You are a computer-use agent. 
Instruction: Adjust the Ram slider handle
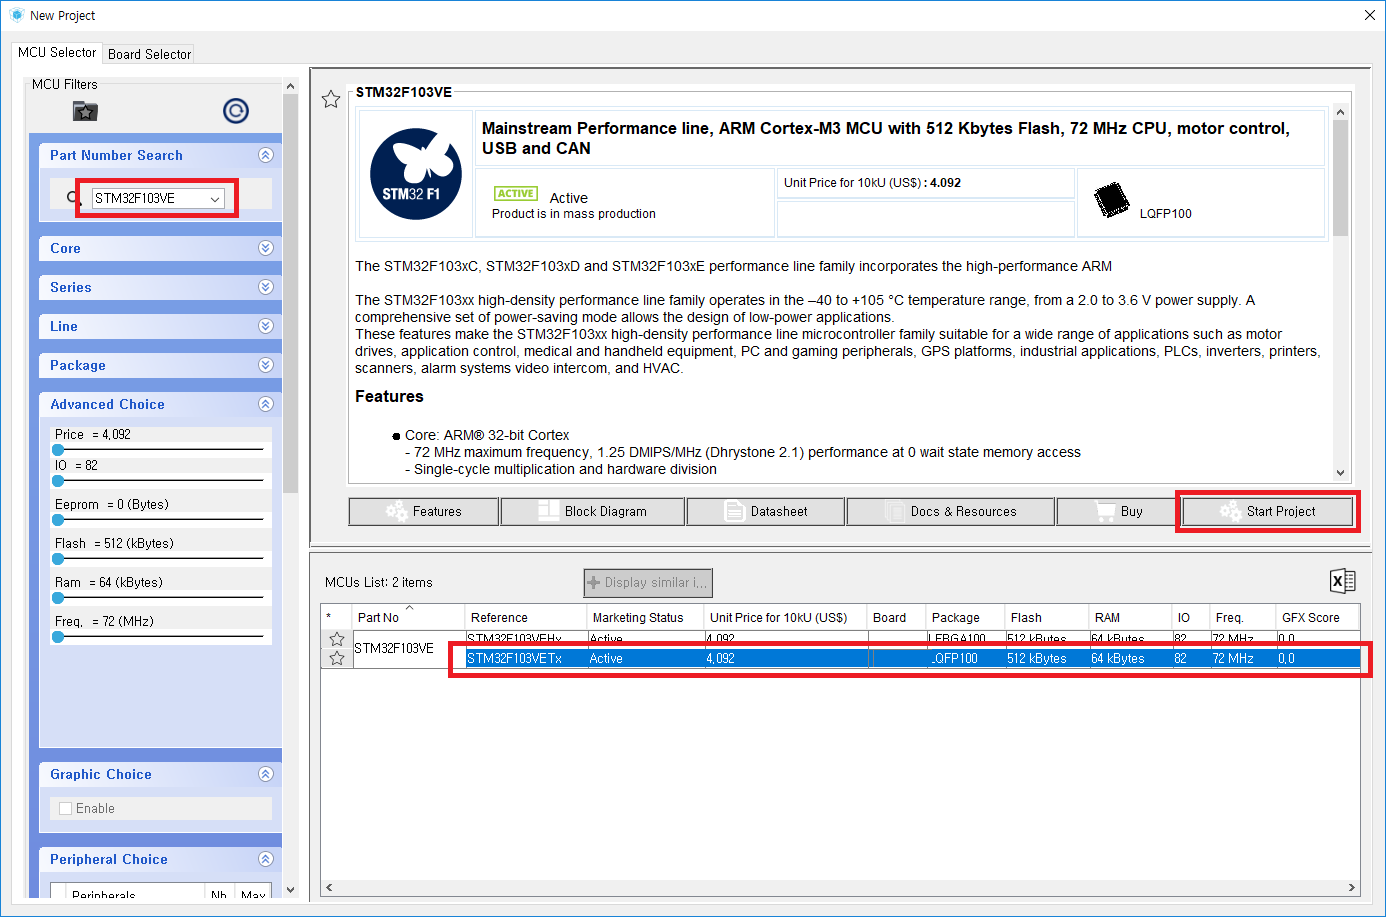click(58, 598)
